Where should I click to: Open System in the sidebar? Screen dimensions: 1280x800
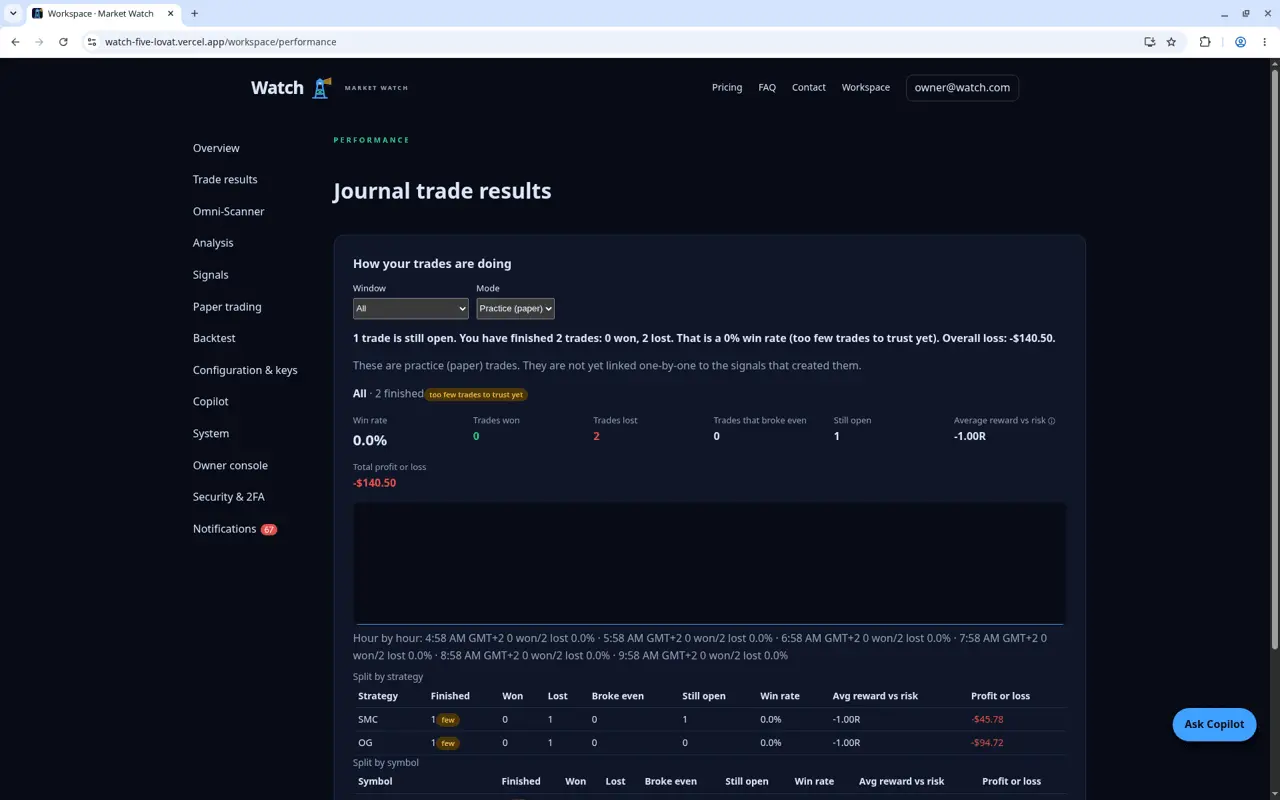tap(211, 434)
